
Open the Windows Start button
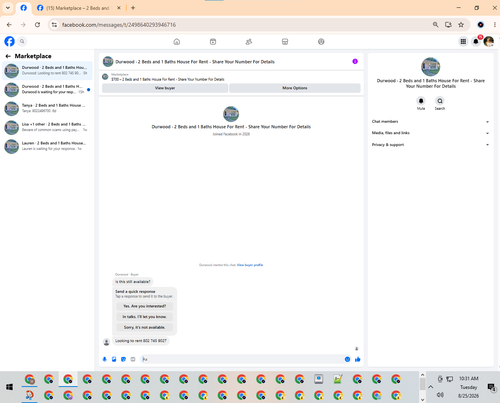[x=9, y=387]
